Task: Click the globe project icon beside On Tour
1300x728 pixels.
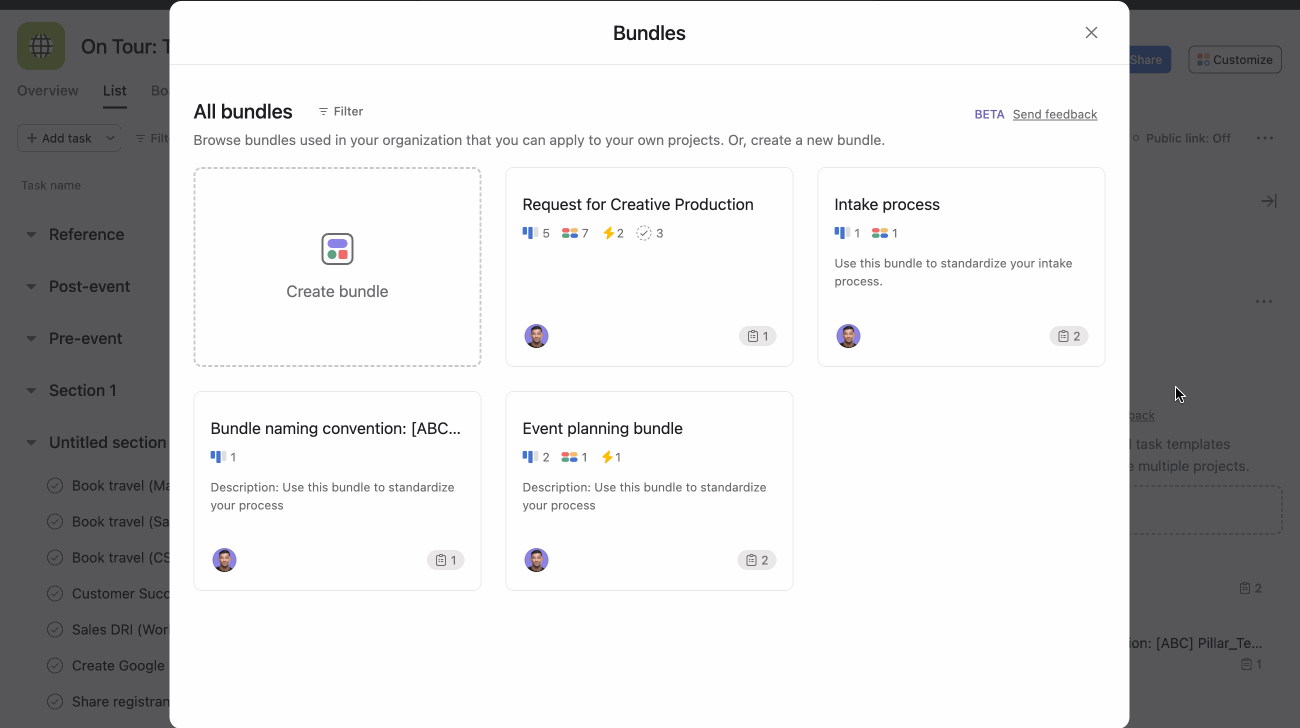Action: point(41,45)
